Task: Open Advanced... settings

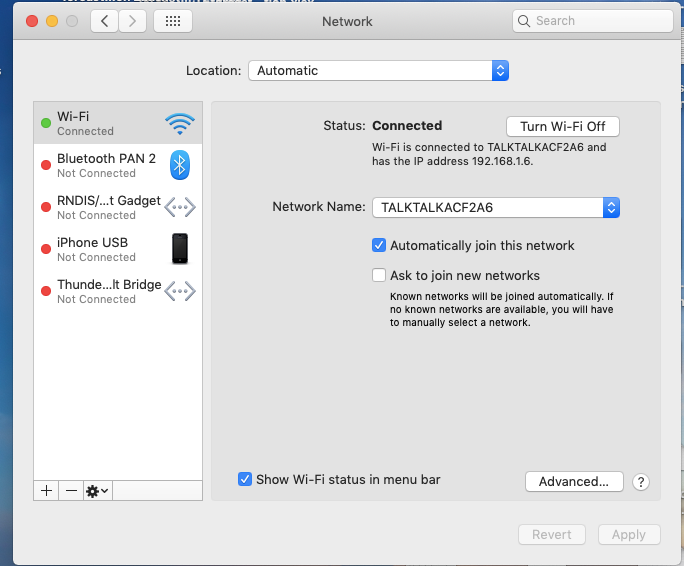Action: (574, 482)
